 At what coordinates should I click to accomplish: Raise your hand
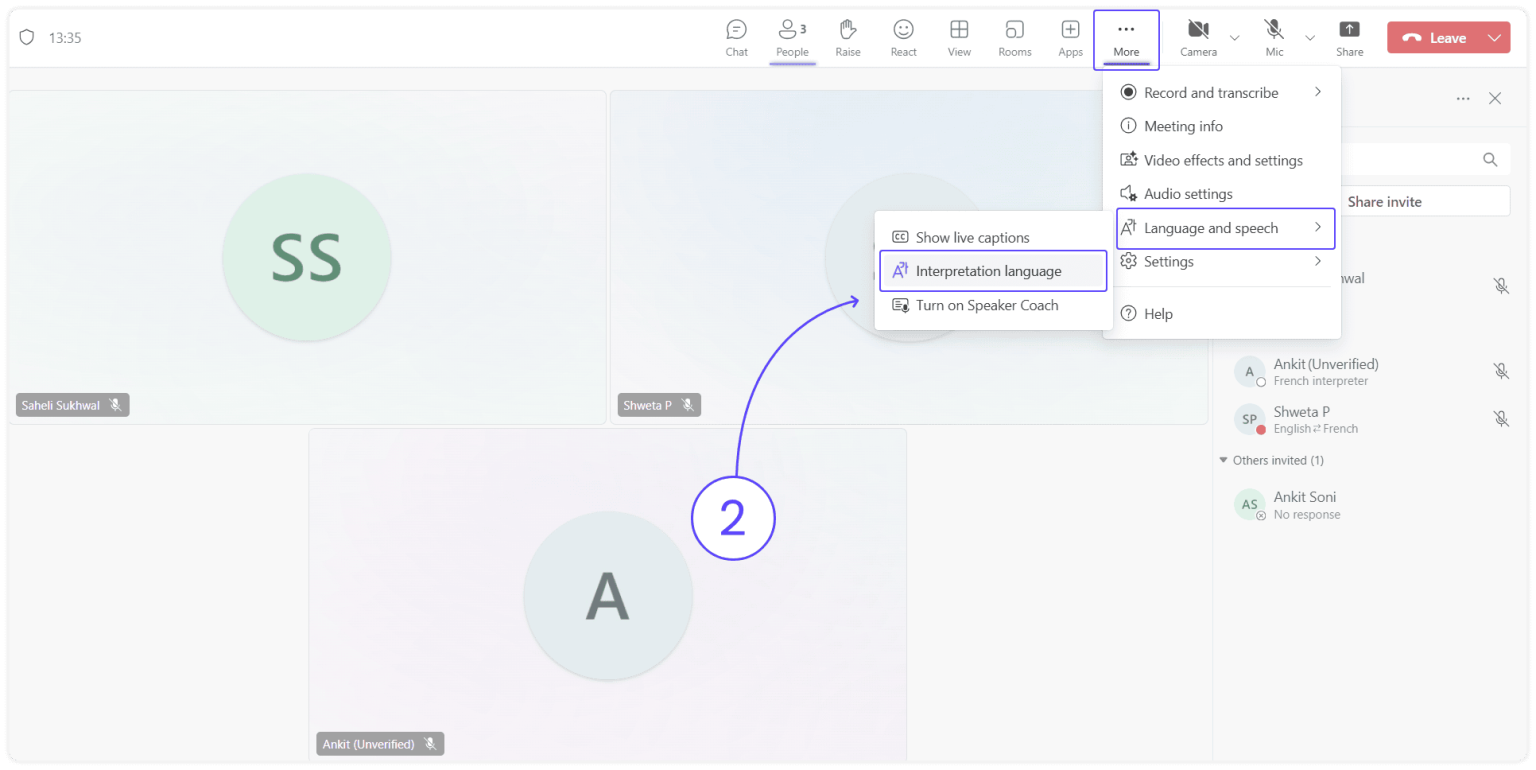pos(847,37)
